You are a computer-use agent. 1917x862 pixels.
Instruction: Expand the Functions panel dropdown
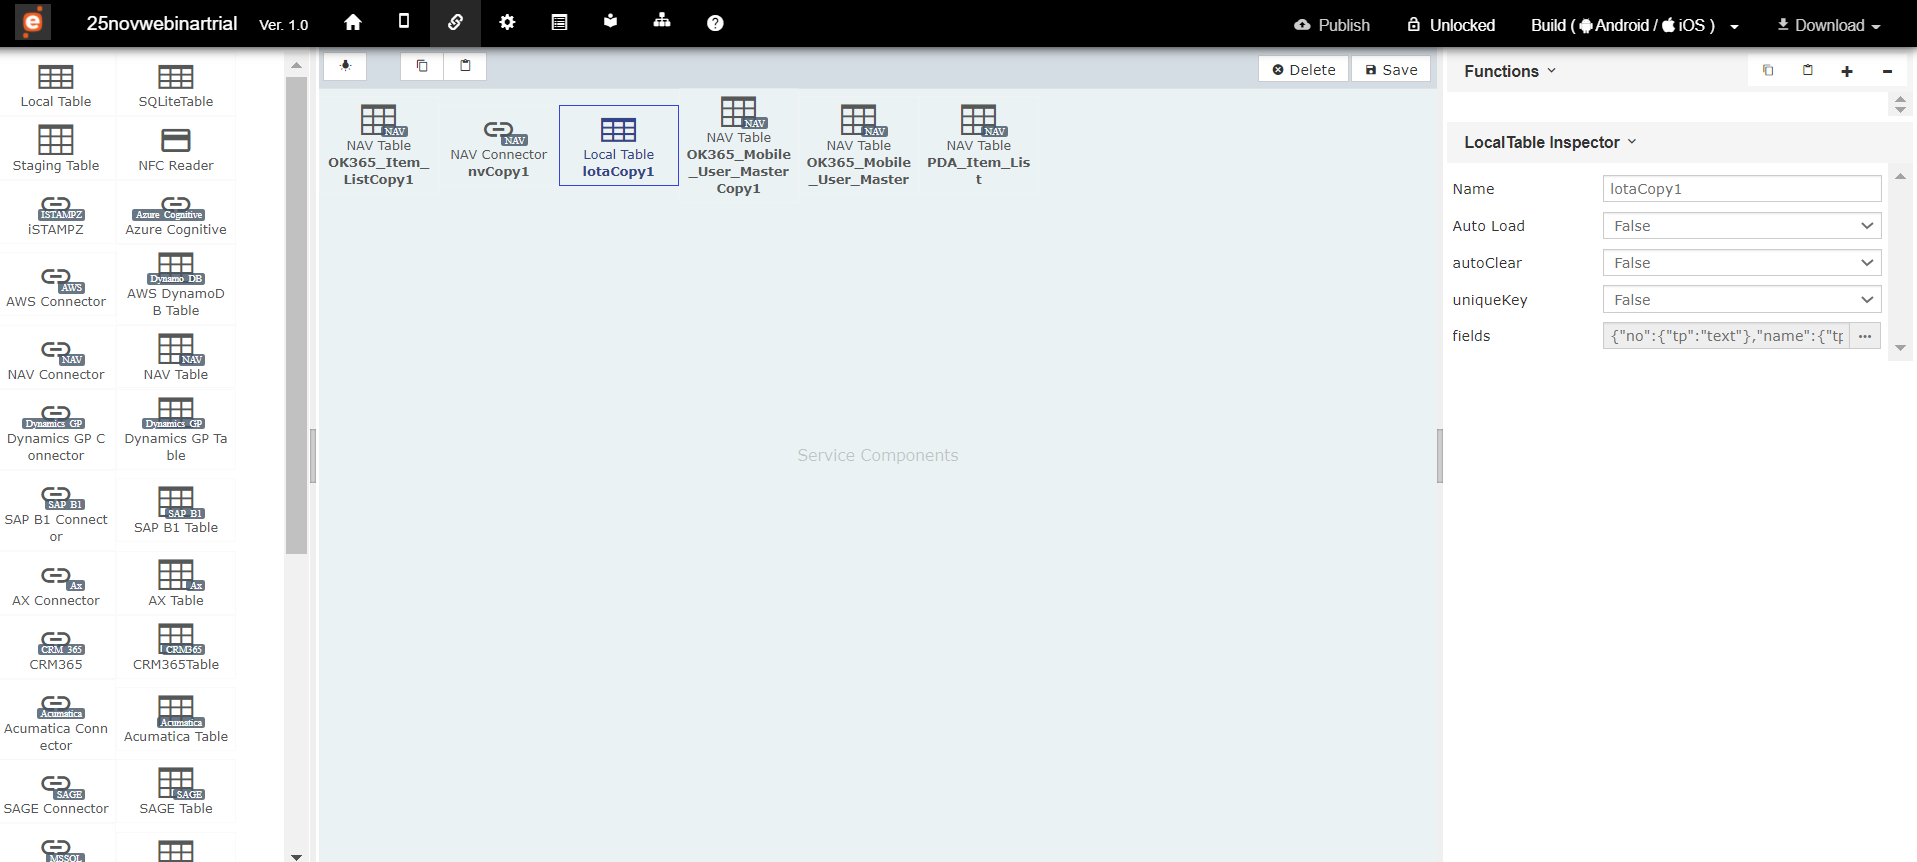click(1510, 71)
